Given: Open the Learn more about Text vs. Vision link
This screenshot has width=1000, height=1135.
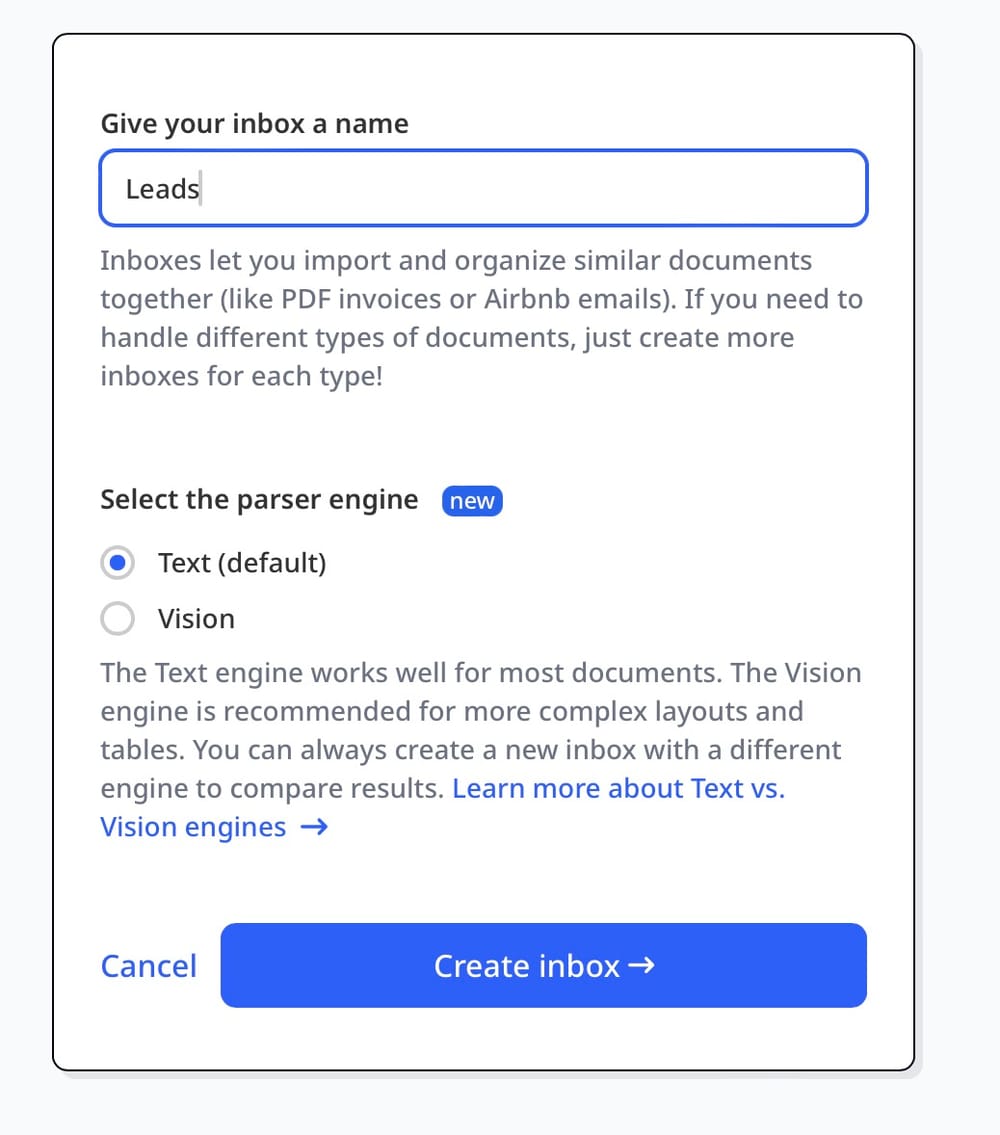Looking at the screenshot, I should point(617,789).
